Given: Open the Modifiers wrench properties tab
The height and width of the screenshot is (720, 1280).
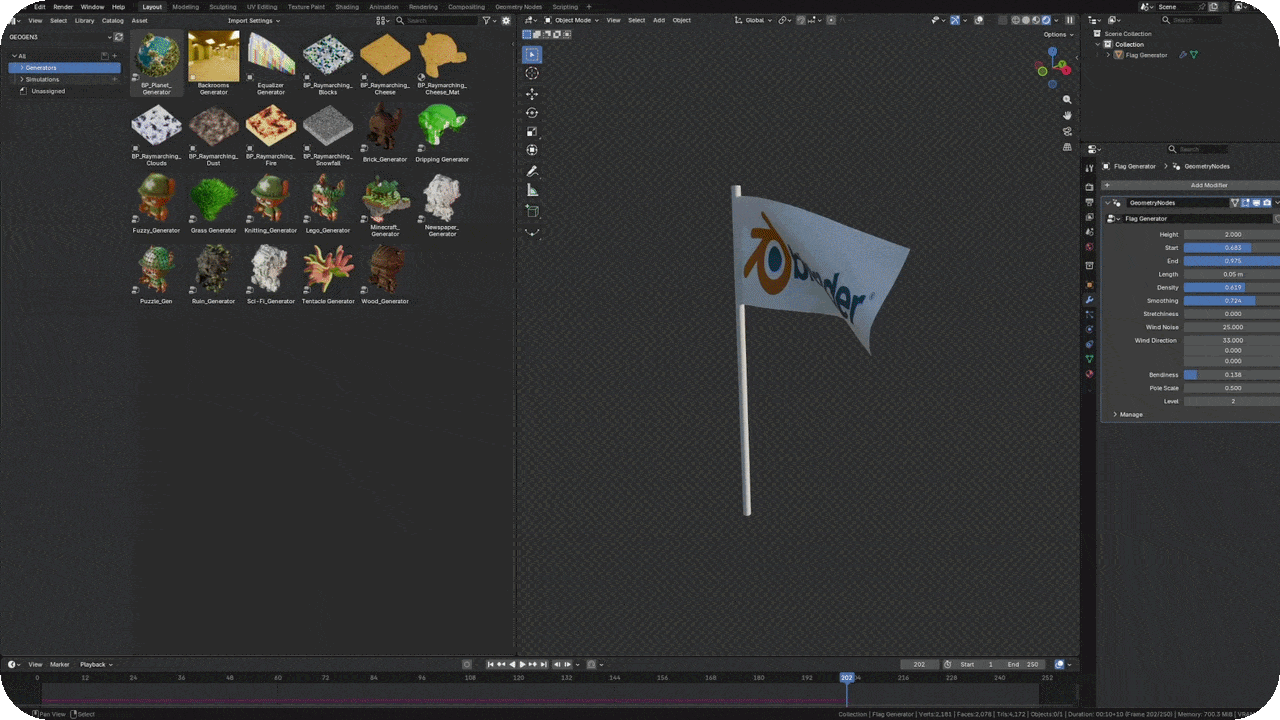Looking at the screenshot, I should (x=1089, y=300).
